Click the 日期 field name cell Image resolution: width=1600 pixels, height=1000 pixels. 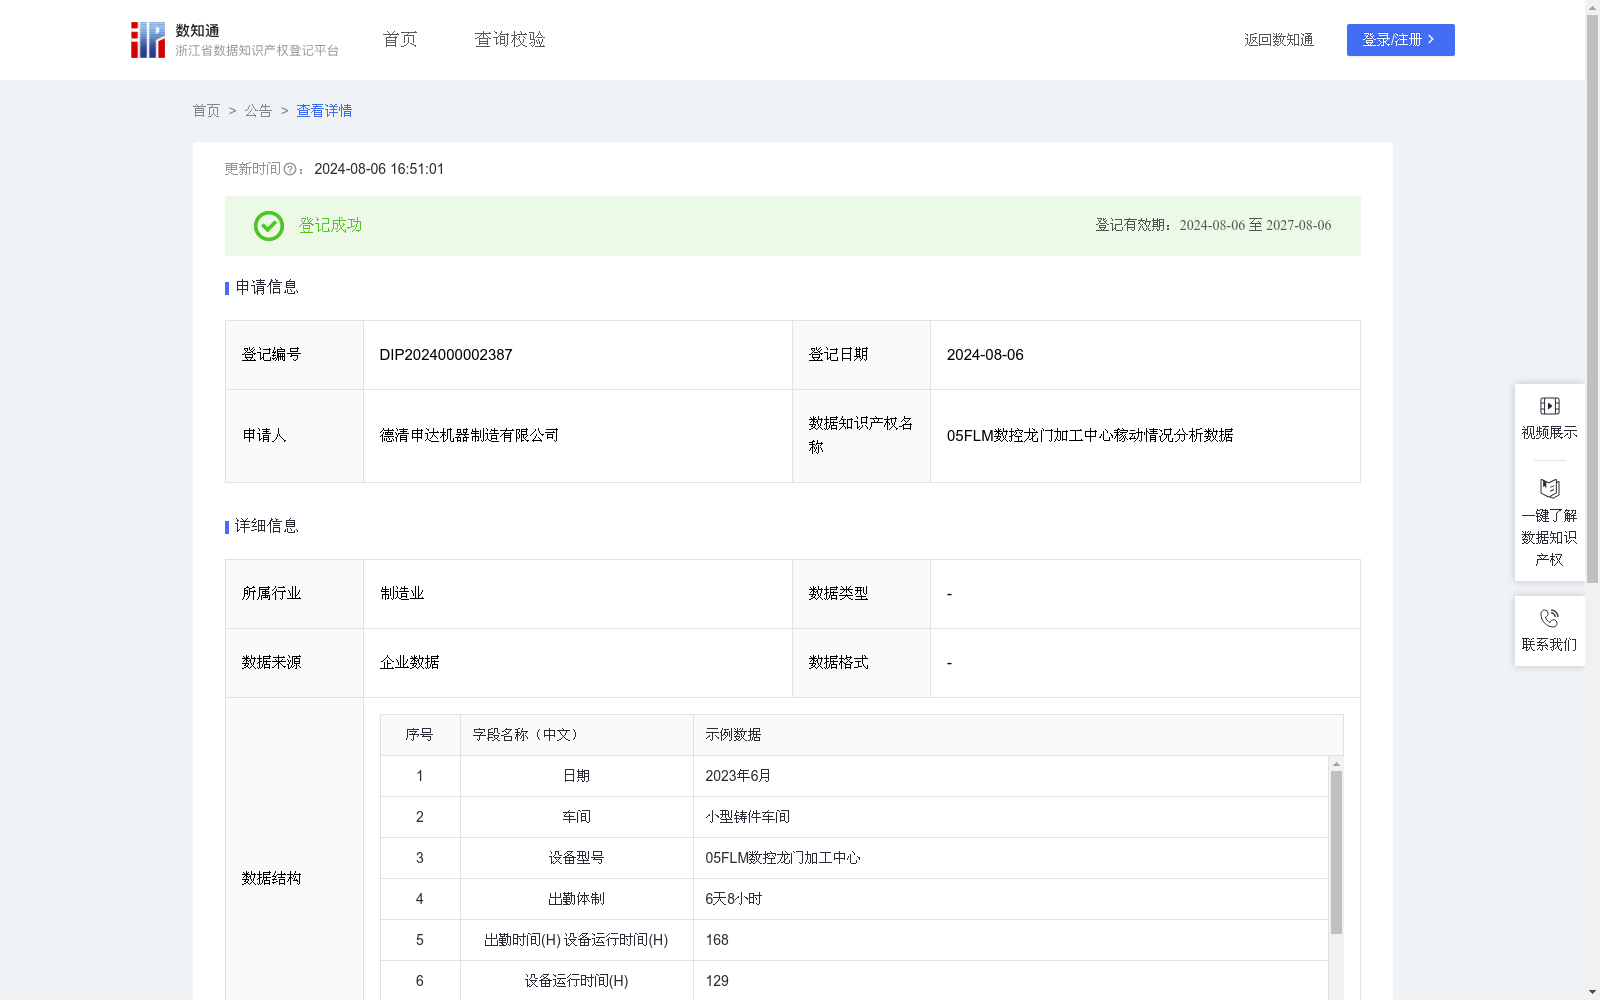pos(576,776)
